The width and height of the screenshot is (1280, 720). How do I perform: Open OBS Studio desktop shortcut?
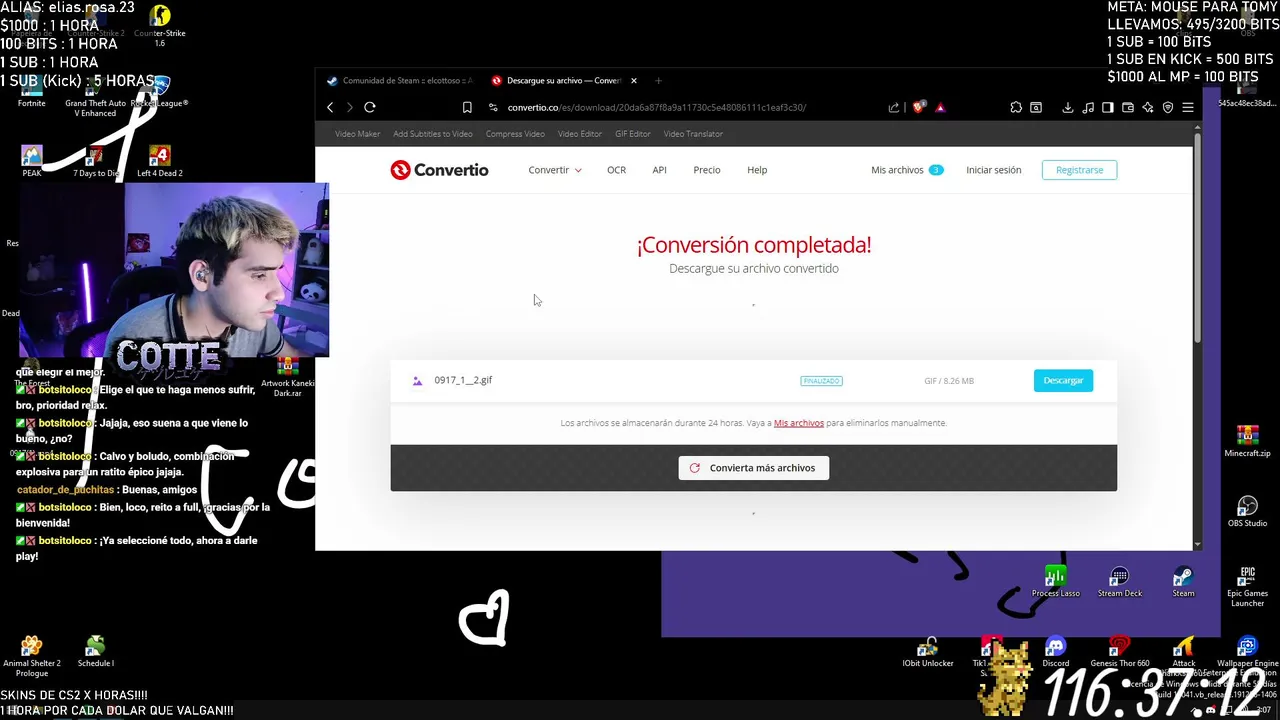[x=1247, y=512]
